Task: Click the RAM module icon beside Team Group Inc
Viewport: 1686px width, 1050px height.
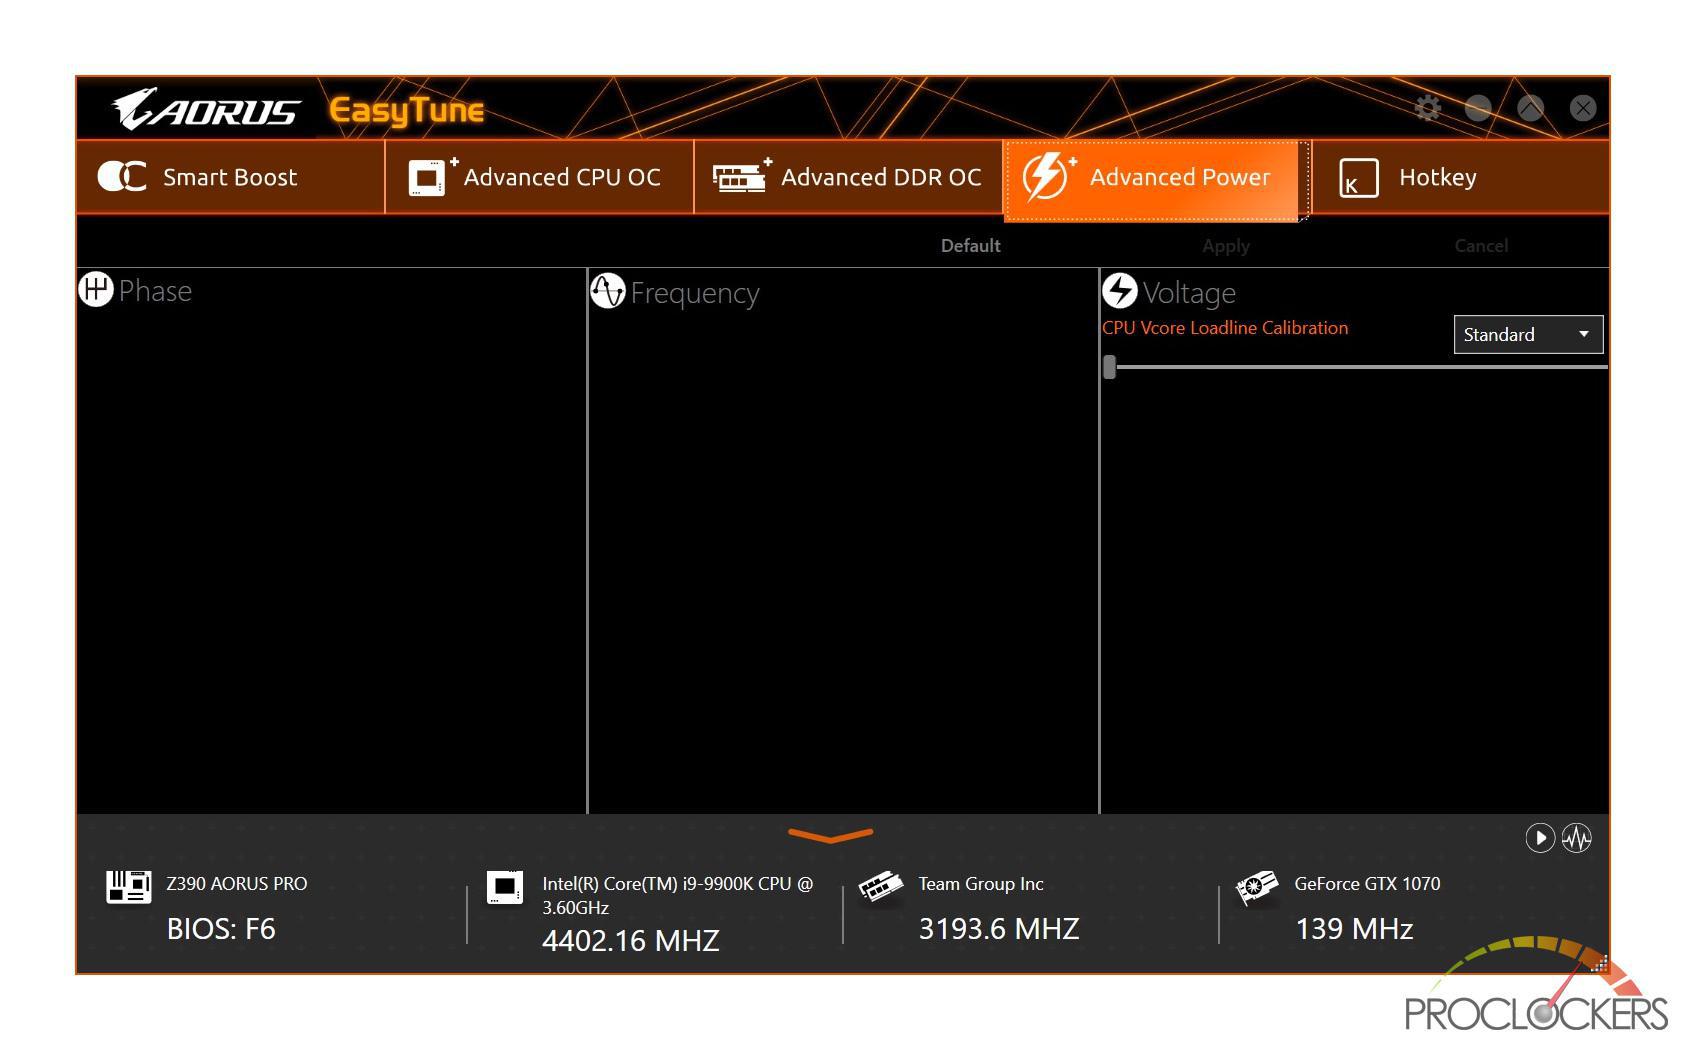Action: click(880, 886)
